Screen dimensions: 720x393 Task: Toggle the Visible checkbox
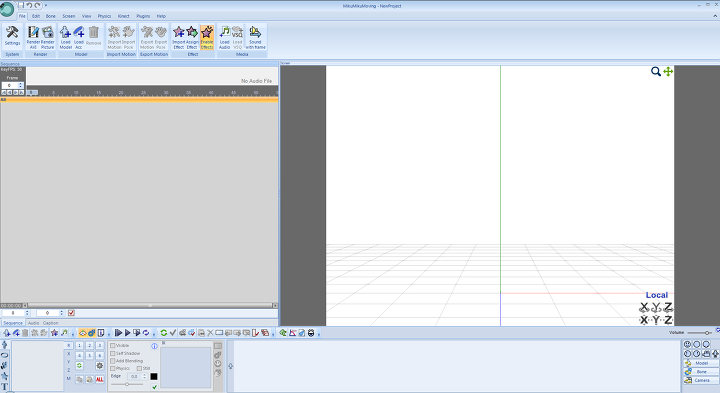click(112, 346)
